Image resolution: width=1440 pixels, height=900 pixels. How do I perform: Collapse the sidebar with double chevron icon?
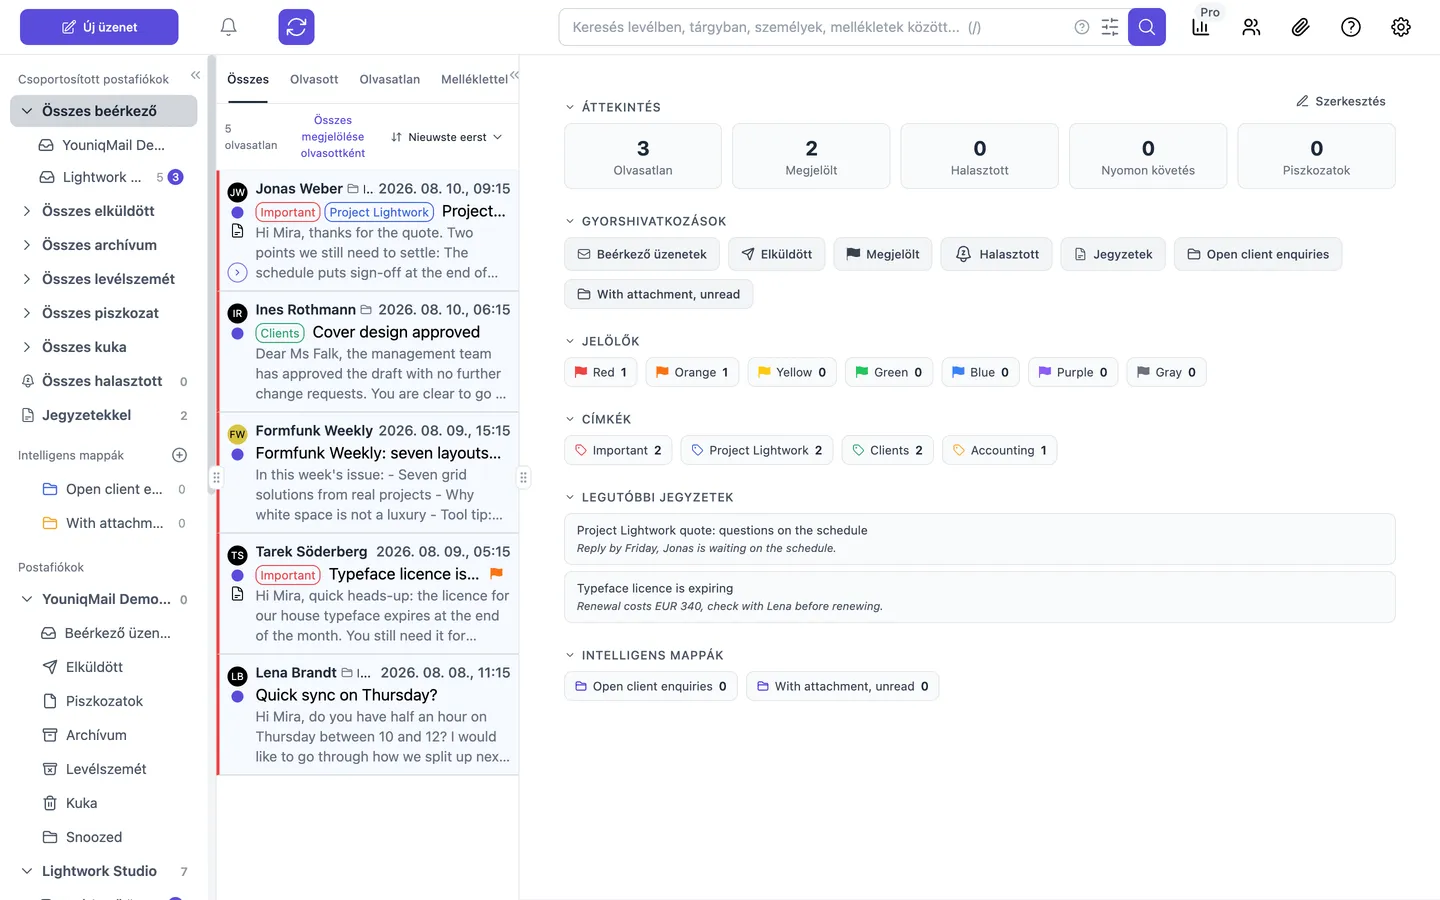[x=196, y=75]
